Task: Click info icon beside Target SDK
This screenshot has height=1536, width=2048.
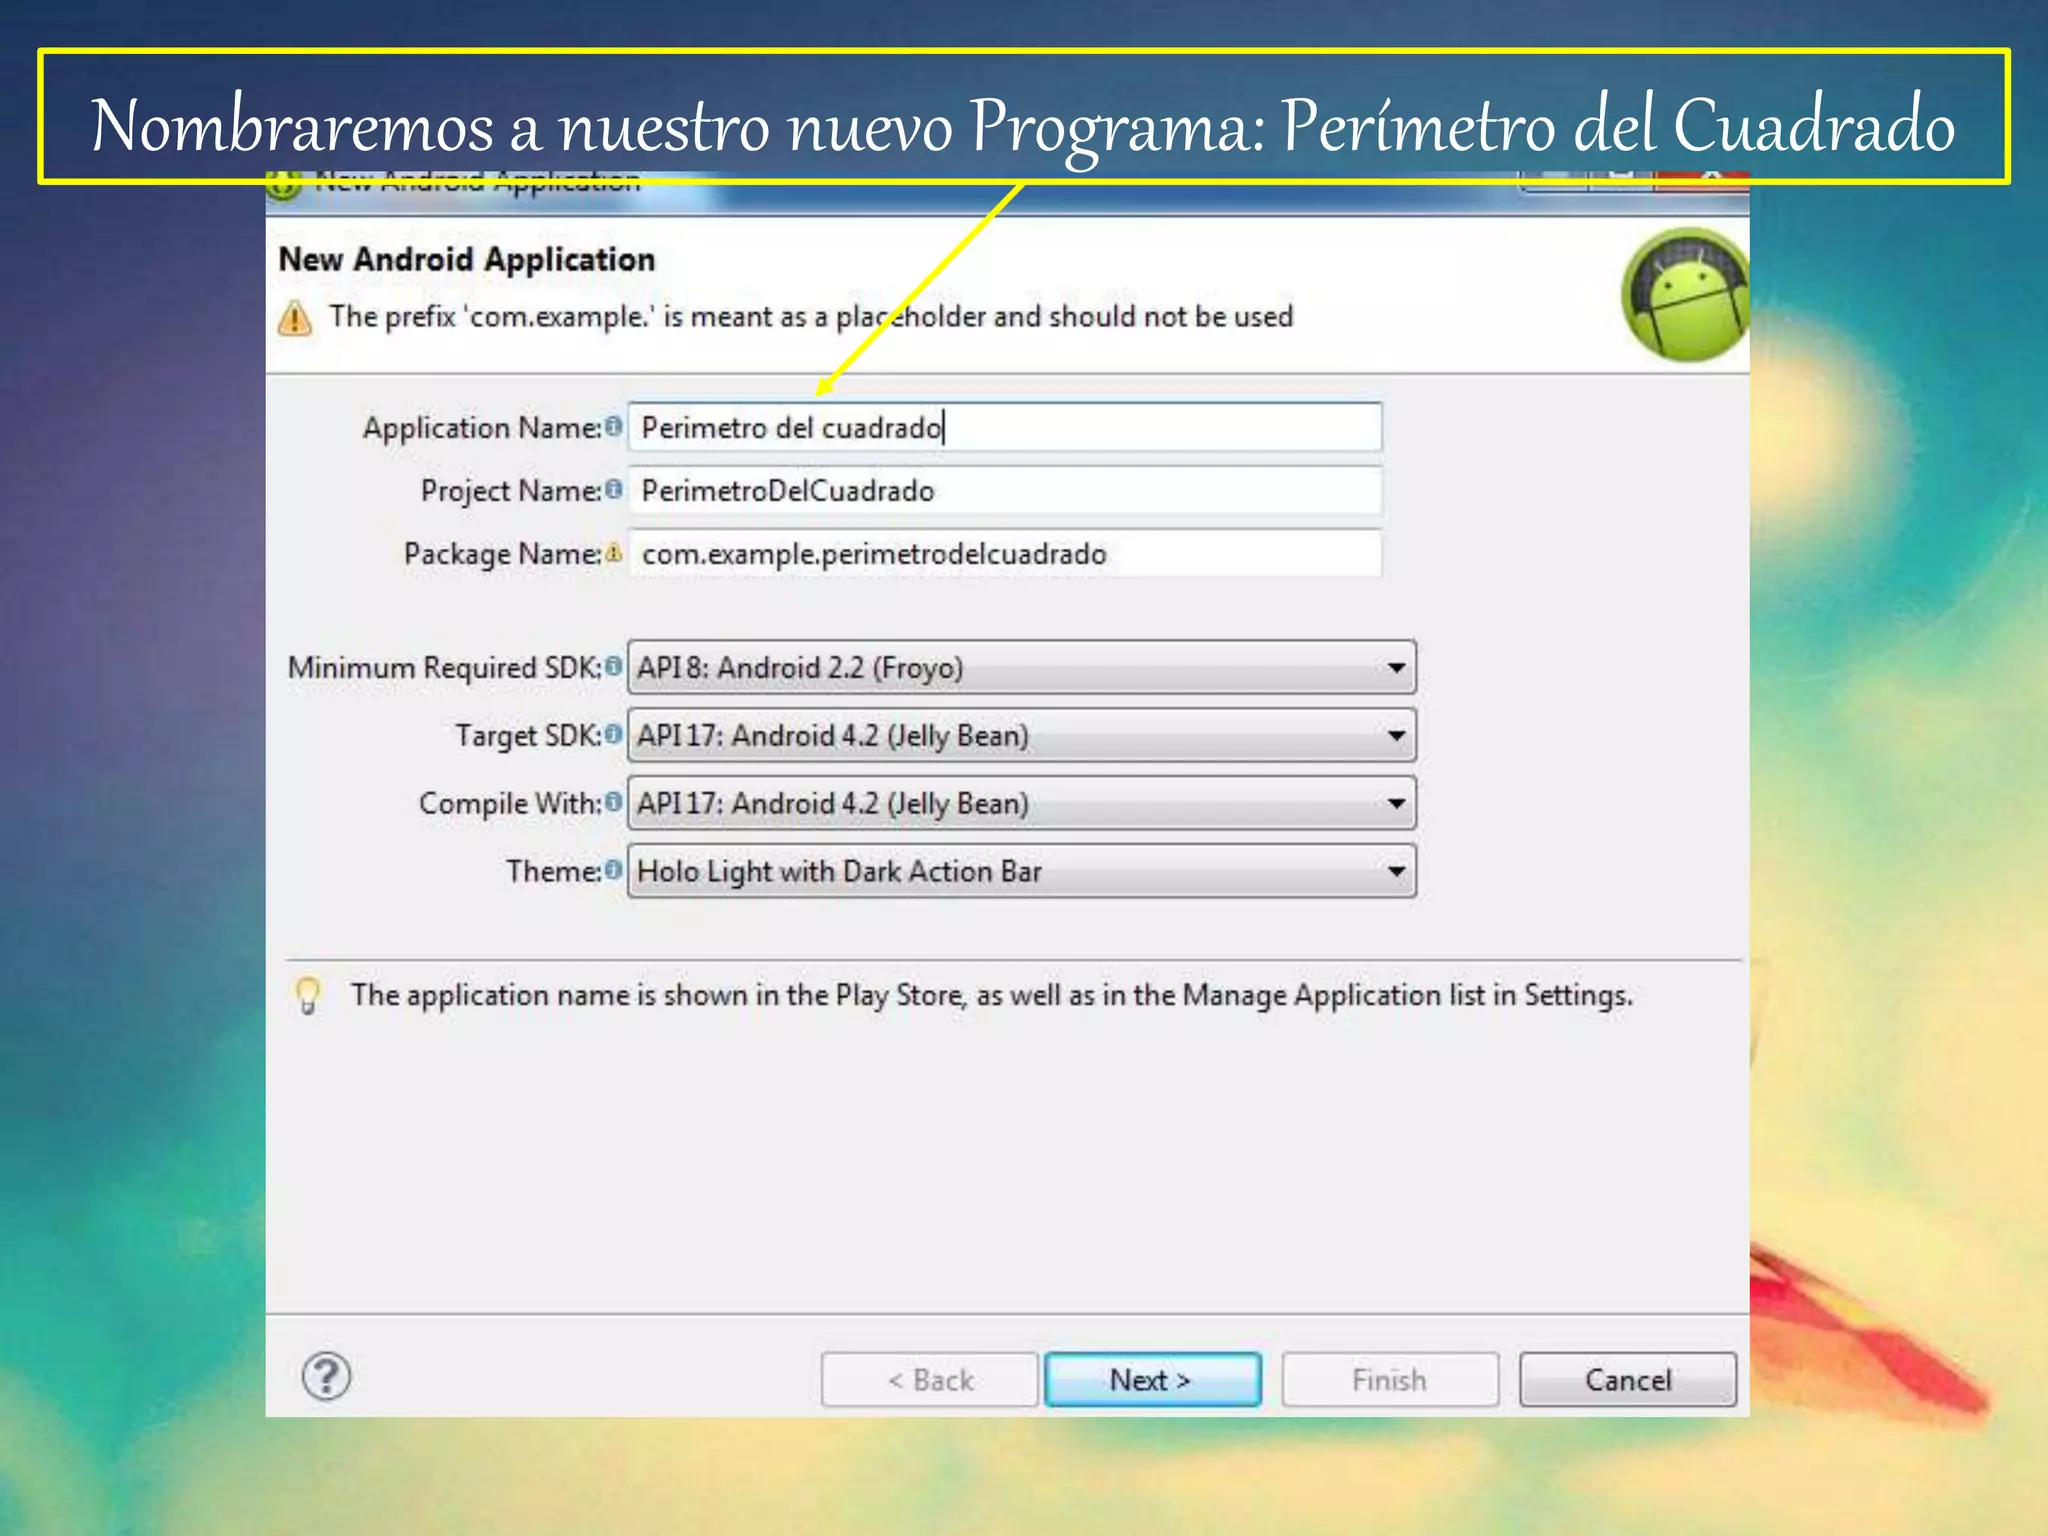Action: [x=613, y=735]
